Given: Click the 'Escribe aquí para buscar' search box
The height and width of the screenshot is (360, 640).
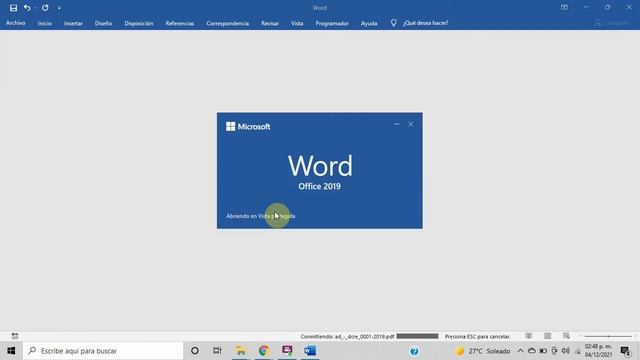Looking at the screenshot, I should pyautogui.click(x=103, y=351).
